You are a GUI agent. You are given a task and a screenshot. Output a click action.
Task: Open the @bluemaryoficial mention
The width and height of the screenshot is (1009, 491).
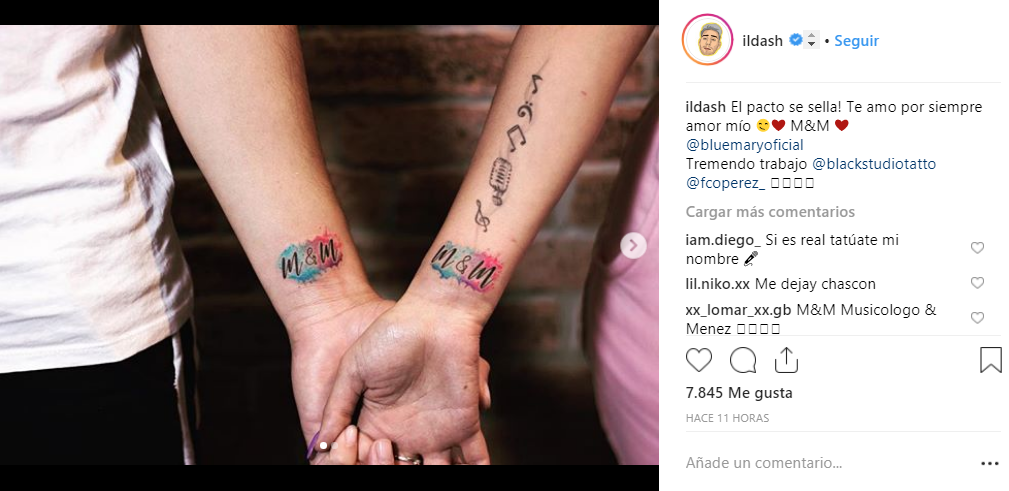coord(745,145)
